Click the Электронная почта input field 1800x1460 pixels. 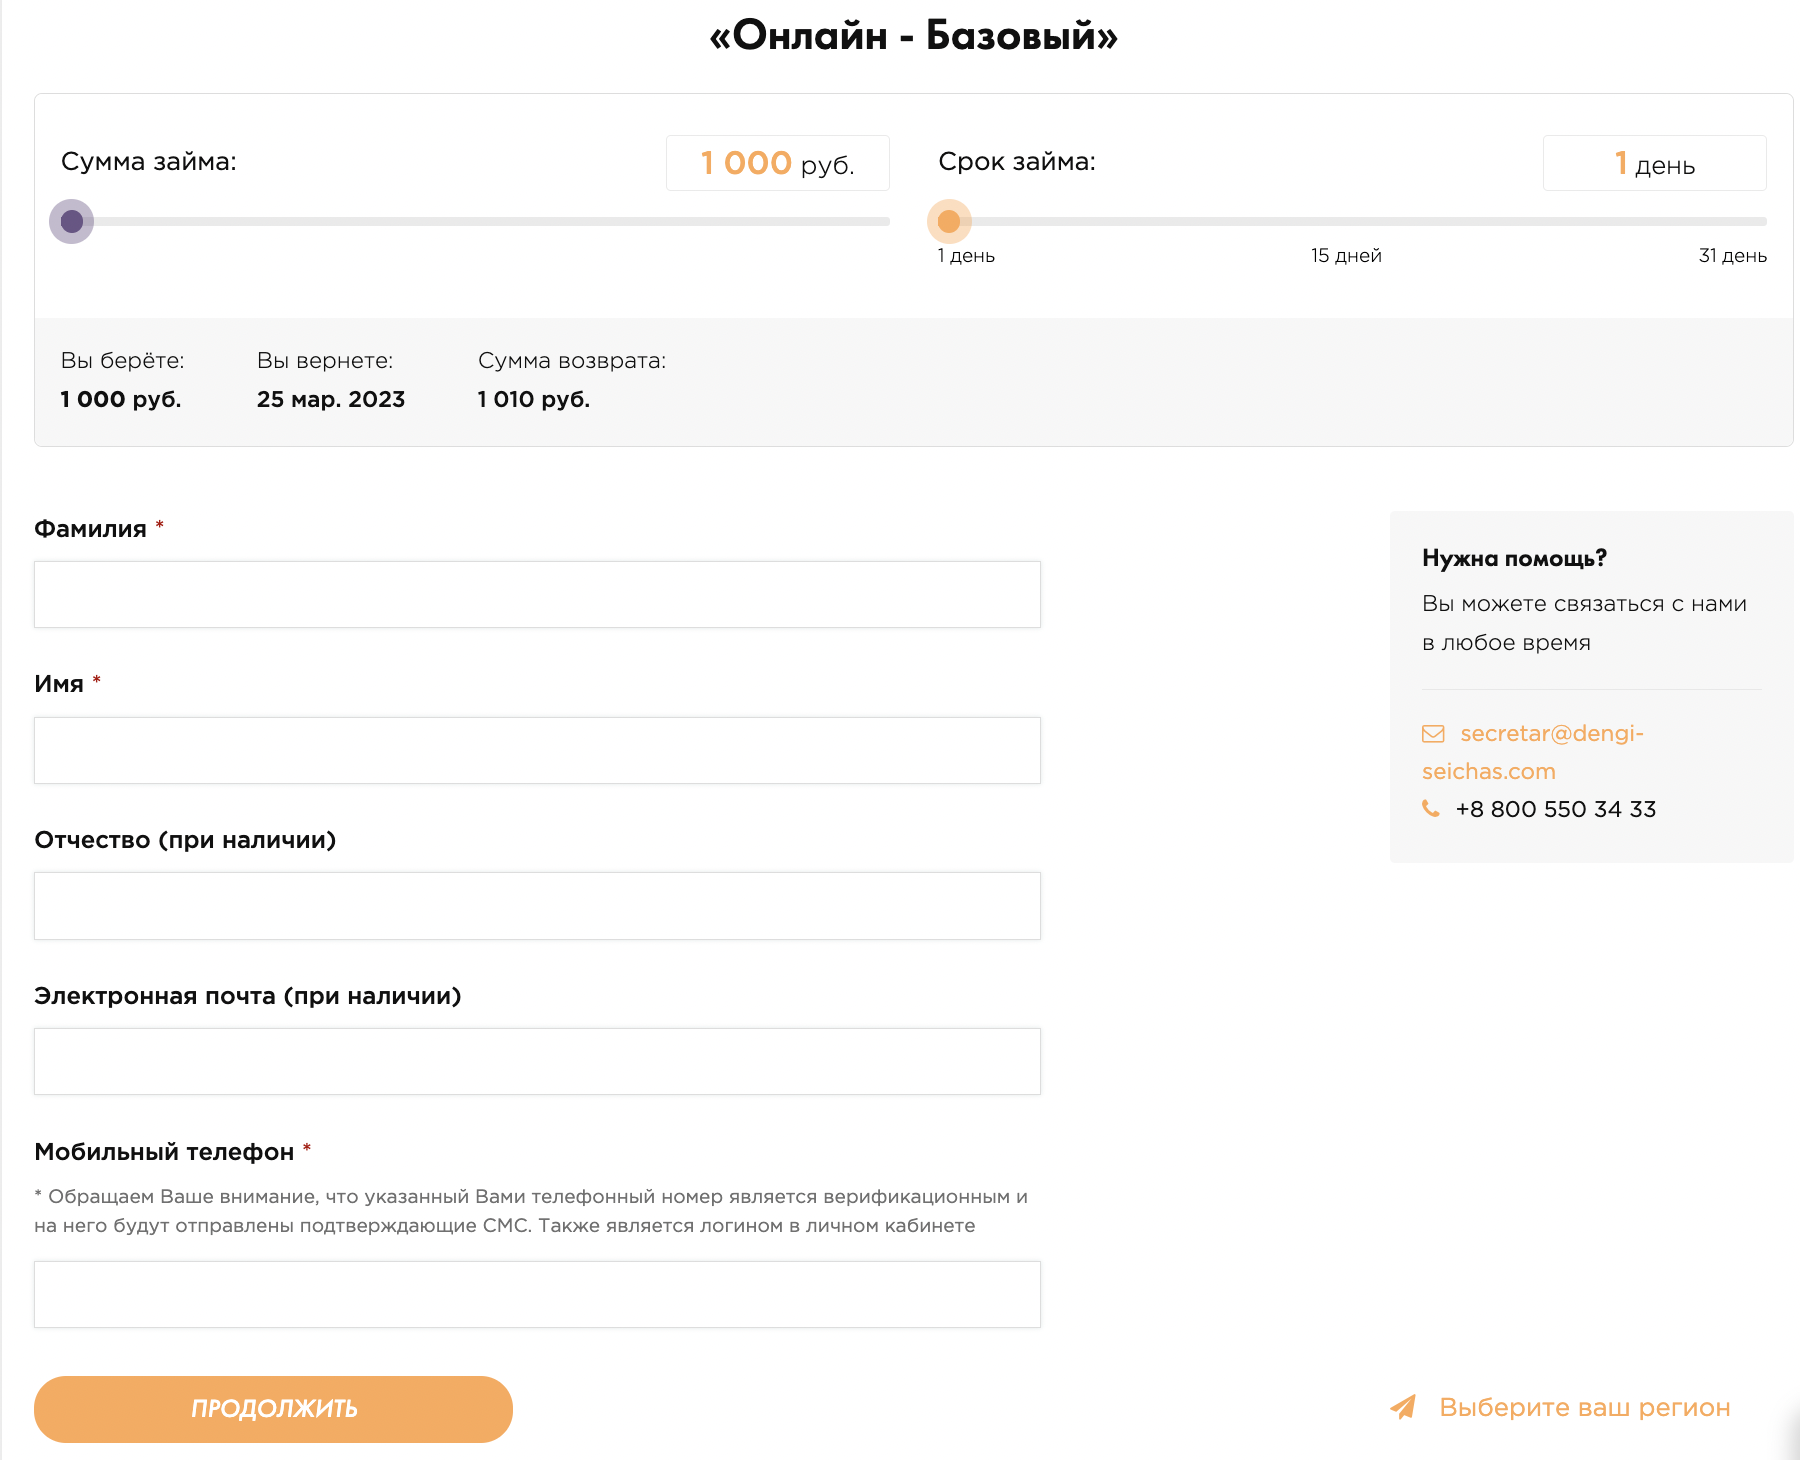tap(537, 1061)
